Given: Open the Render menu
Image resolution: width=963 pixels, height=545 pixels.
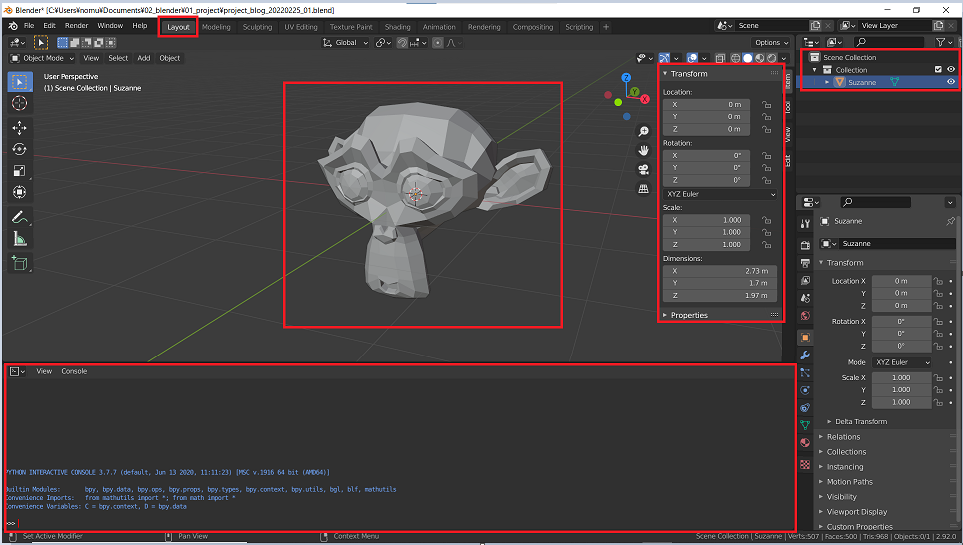Looking at the screenshot, I should (x=76, y=26).
